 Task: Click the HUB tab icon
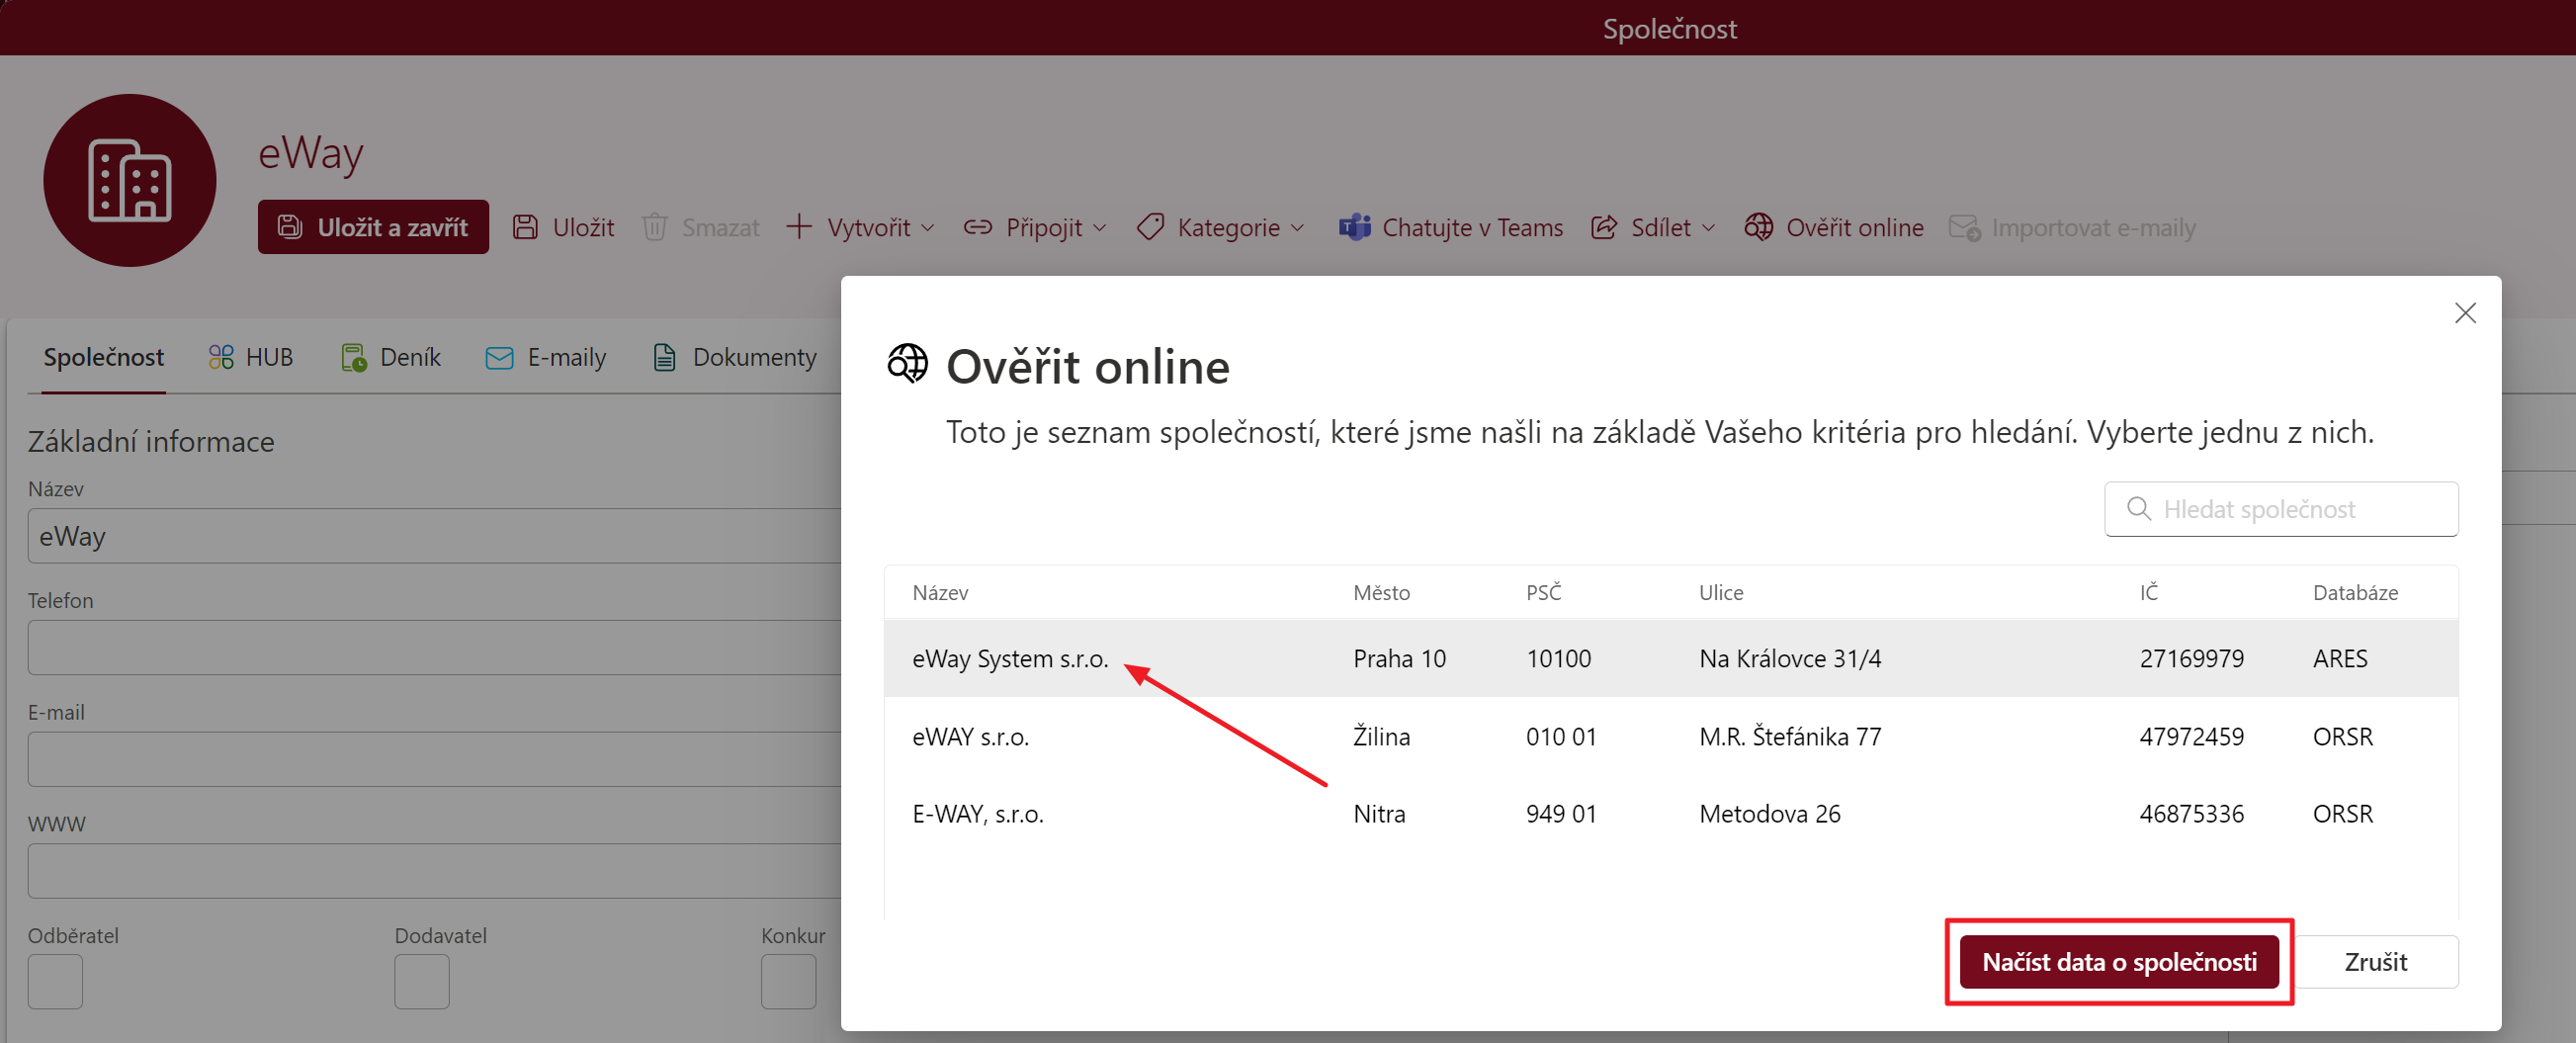[x=221, y=357]
